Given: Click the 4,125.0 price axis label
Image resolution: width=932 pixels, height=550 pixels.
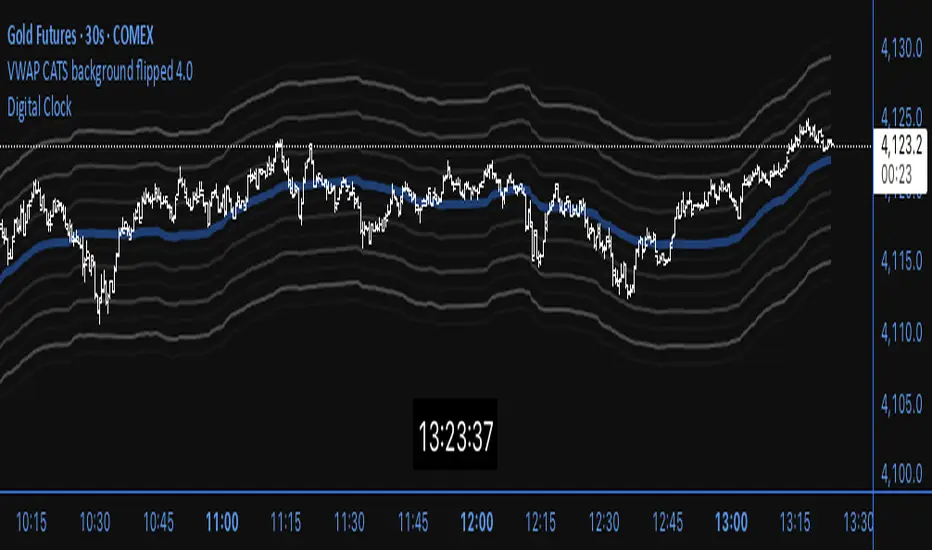Looking at the screenshot, I should pyautogui.click(x=902, y=118).
